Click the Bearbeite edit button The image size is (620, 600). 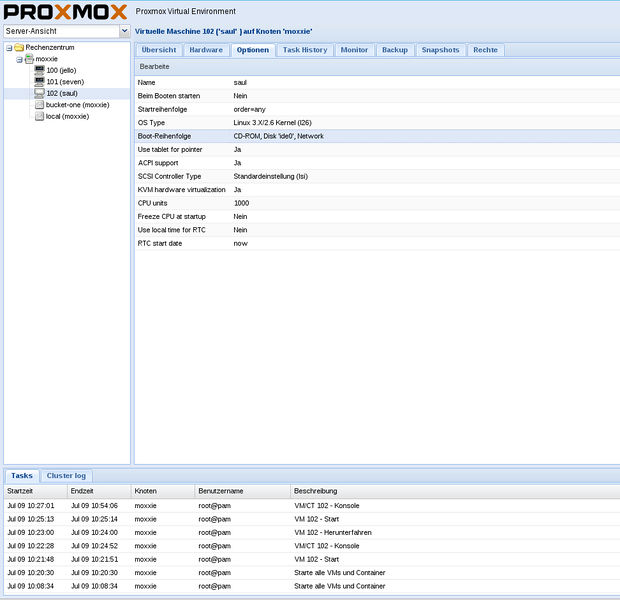pos(153,66)
